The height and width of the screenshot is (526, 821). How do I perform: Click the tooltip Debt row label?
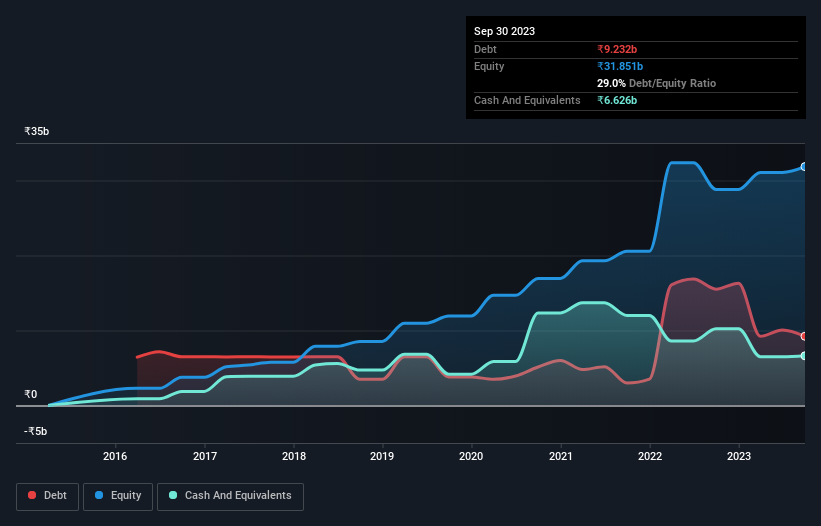[485, 49]
